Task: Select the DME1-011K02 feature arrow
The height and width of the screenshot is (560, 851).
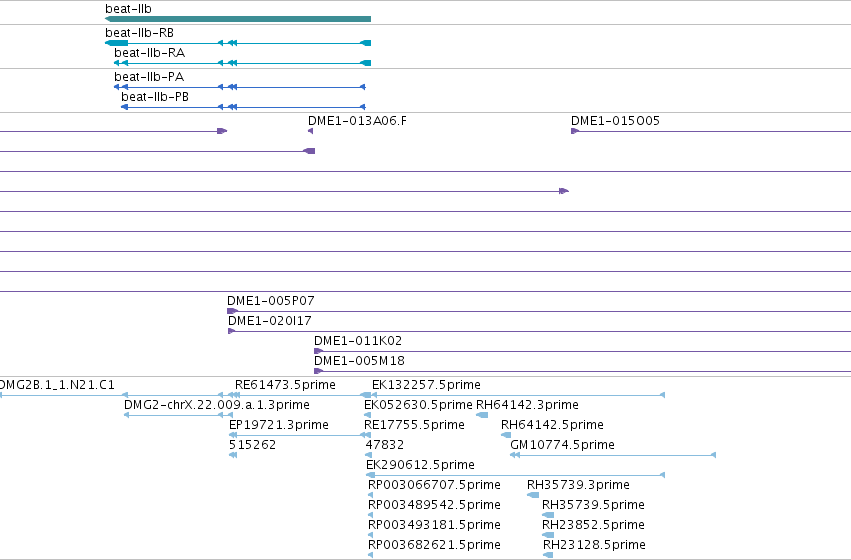Action: tap(319, 351)
